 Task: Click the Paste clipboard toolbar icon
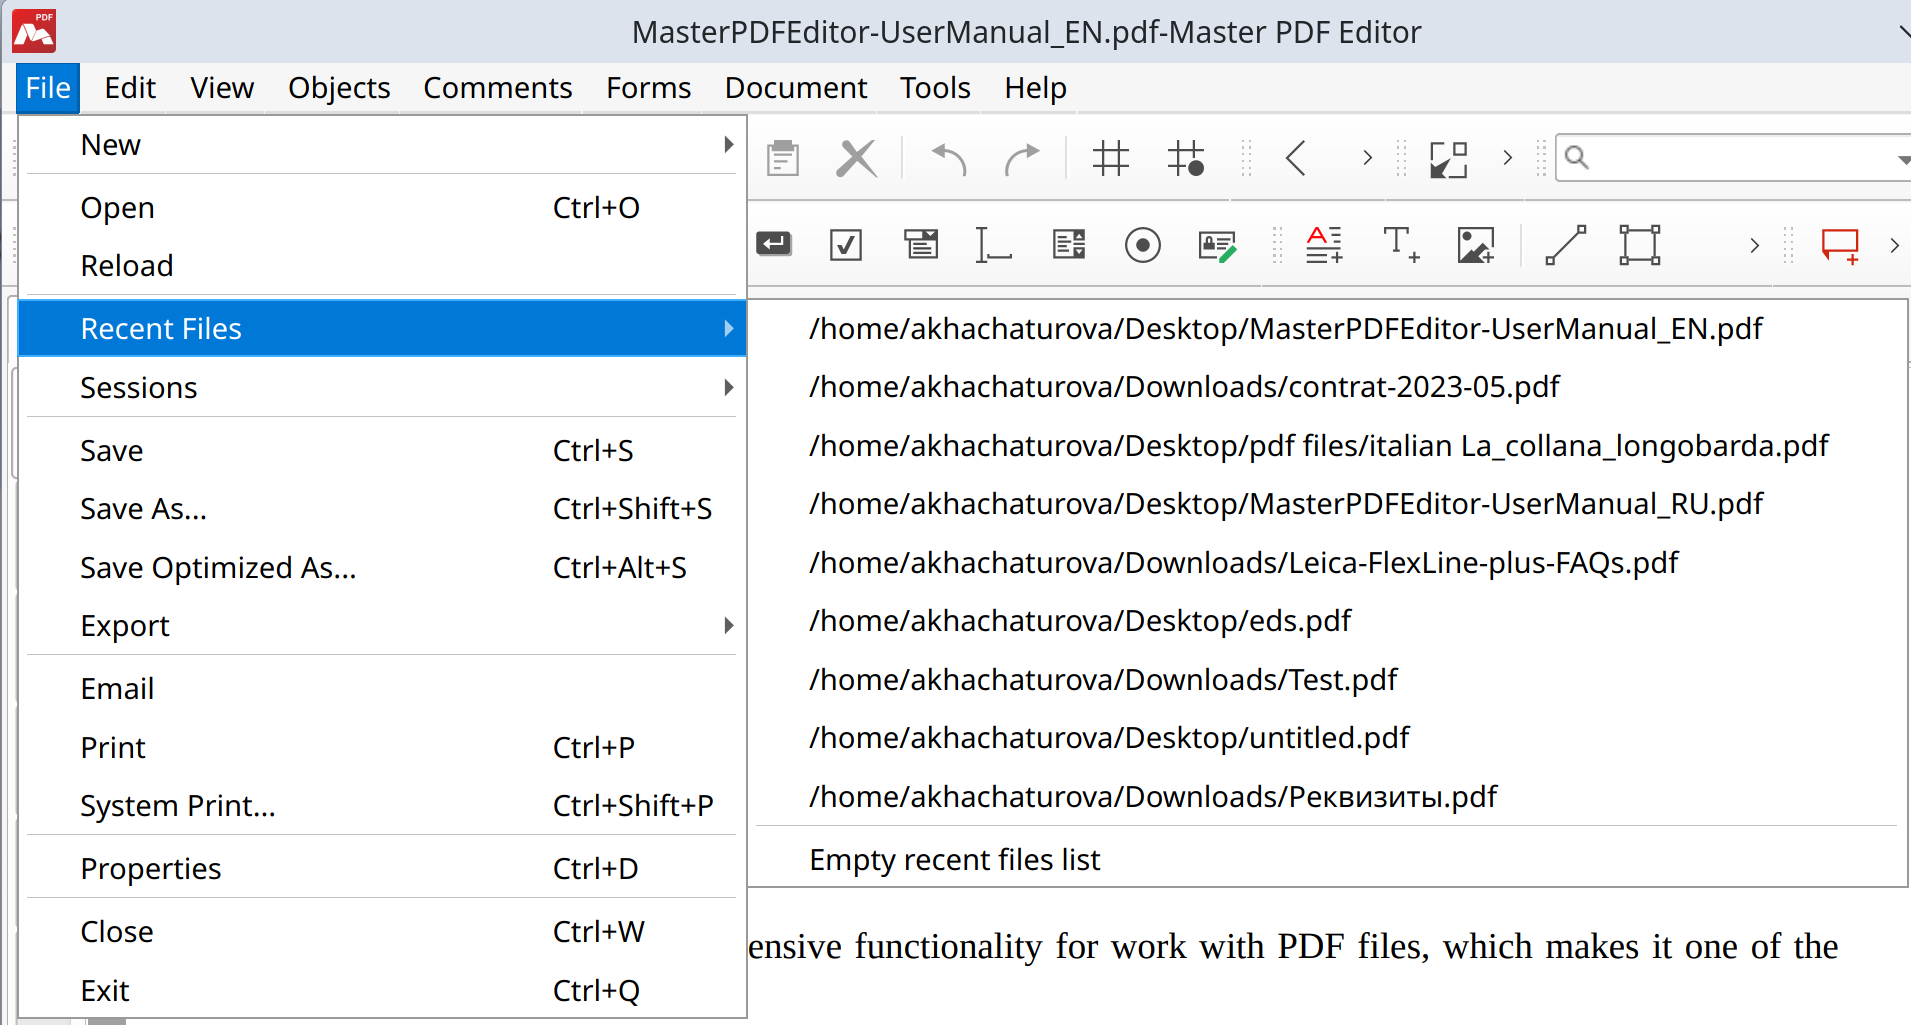[783, 158]
